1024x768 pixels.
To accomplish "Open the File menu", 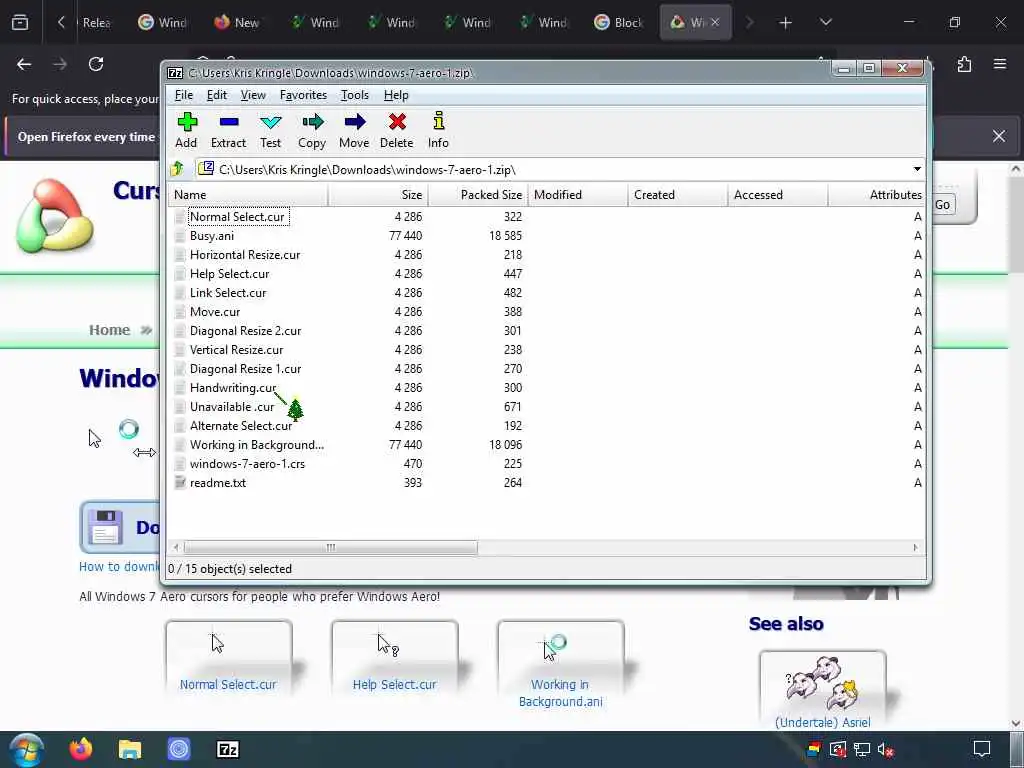I will point(184,95).
